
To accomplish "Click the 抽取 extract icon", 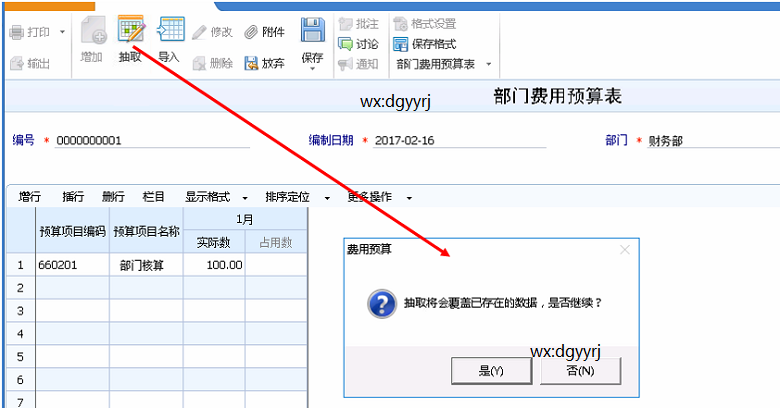I will (131, 29).
